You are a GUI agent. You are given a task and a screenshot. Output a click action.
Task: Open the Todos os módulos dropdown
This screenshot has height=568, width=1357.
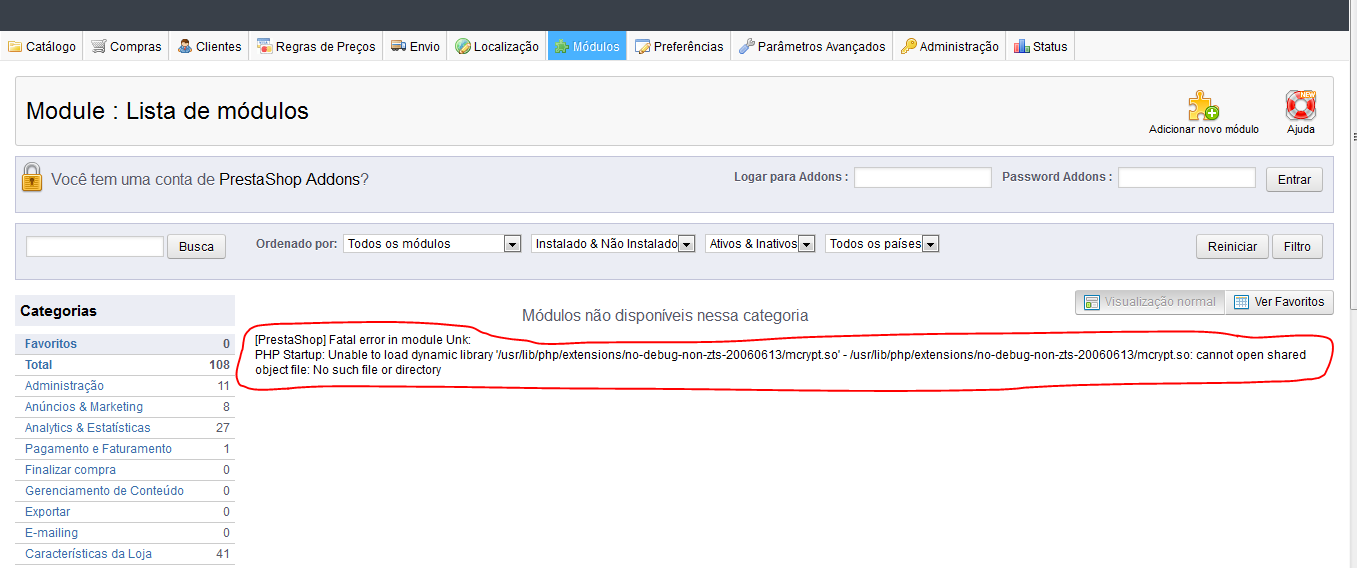432,243
